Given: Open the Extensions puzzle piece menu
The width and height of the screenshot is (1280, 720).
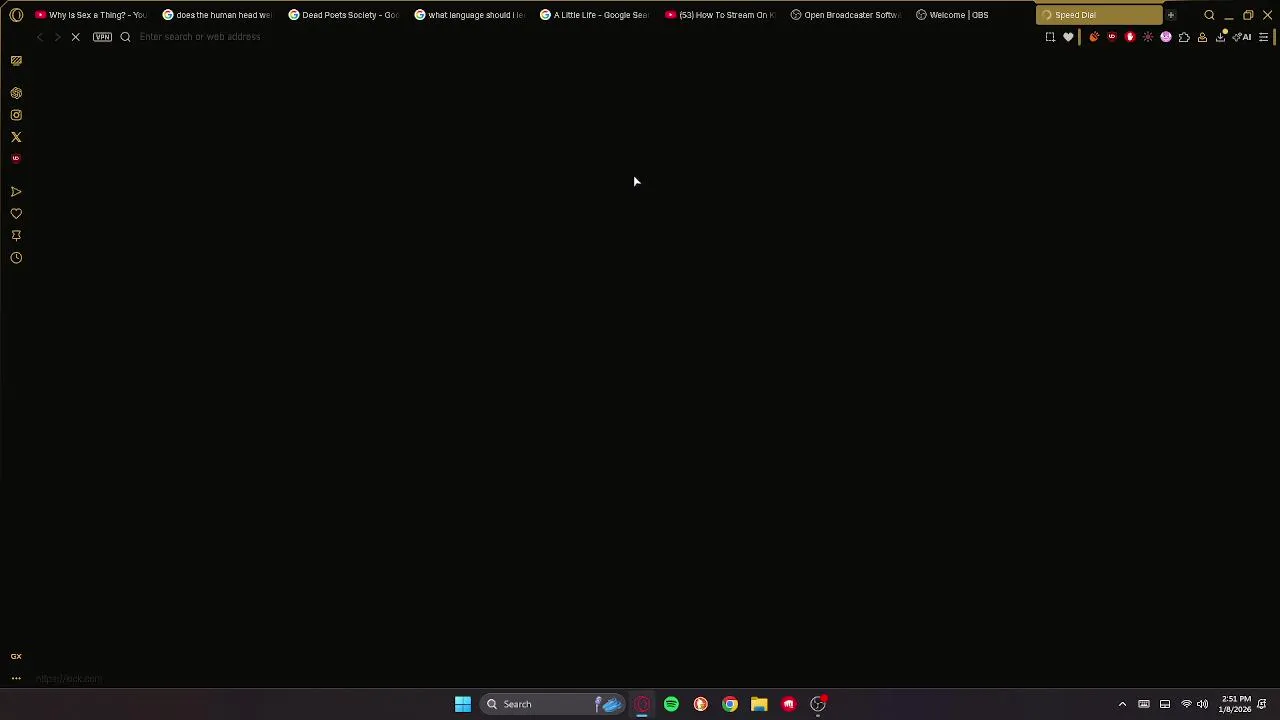Looking at the screenshot, I should pos(1184,37).
